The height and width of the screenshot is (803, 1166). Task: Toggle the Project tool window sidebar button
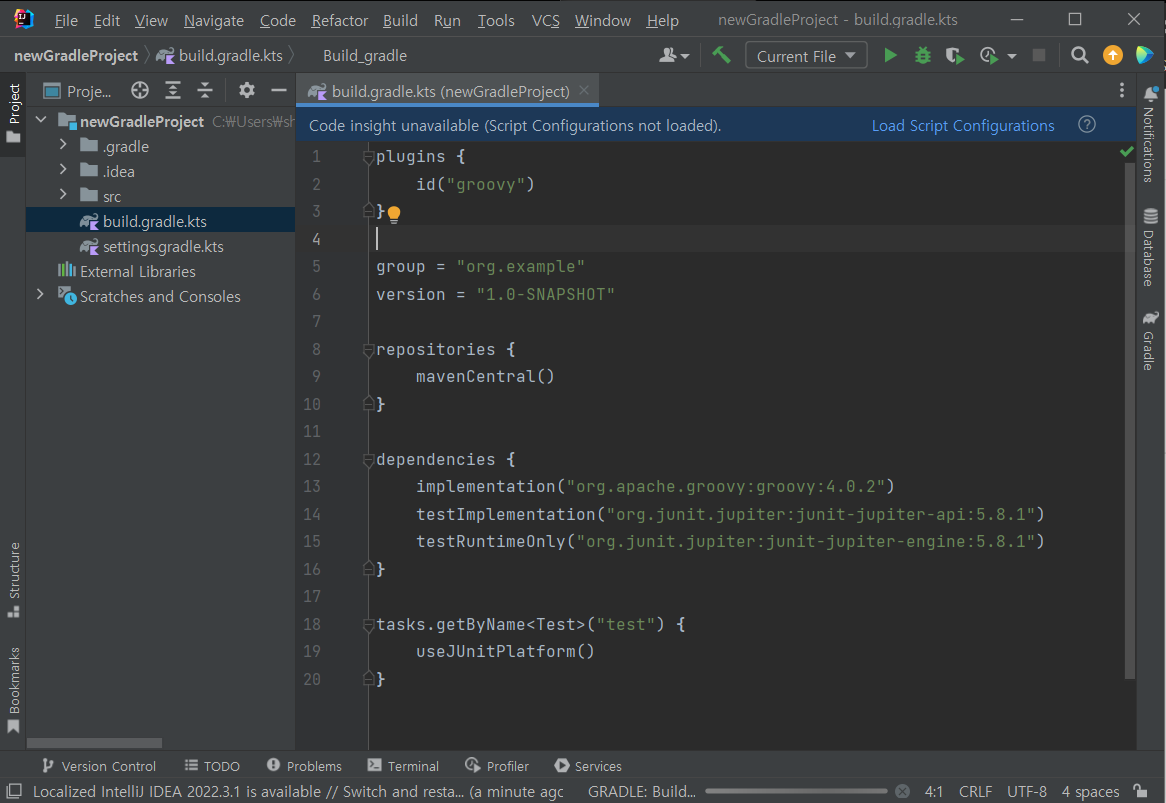tap(13, 113)
